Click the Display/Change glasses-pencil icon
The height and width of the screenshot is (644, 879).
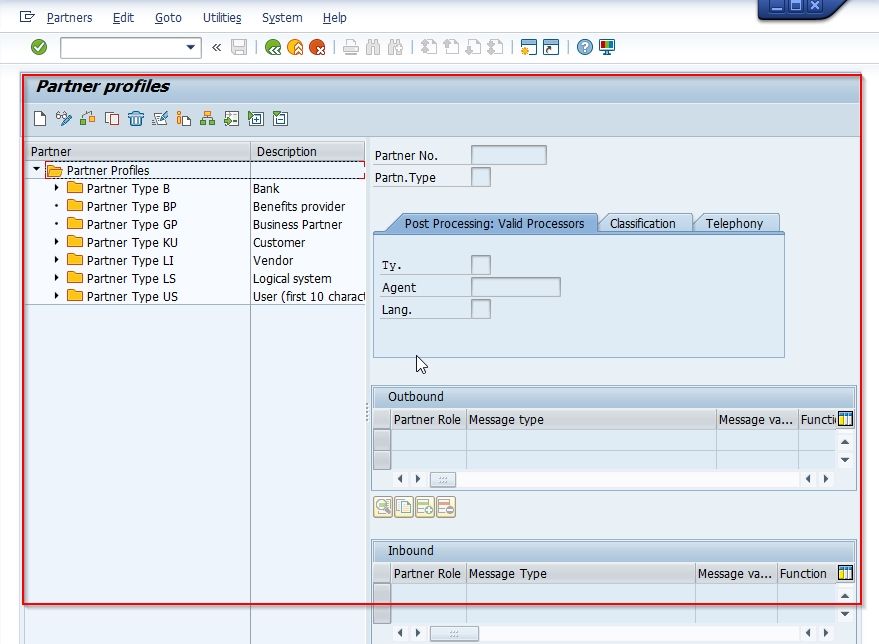[x=63, y=119]
